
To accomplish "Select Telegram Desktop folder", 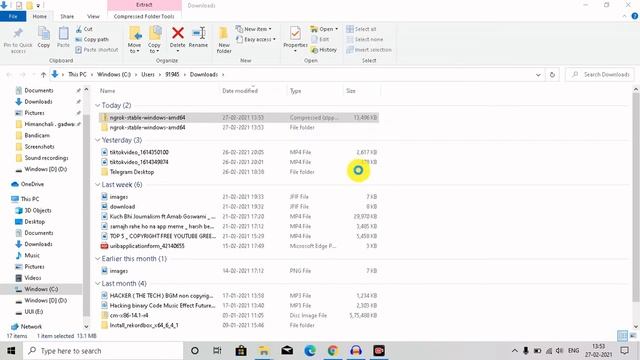I will [239, 172].
